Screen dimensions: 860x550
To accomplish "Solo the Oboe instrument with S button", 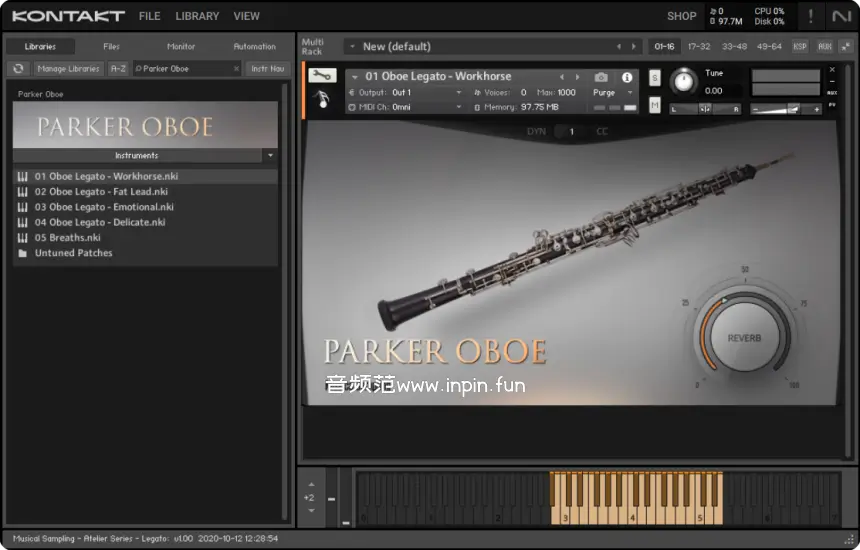I will tap(655, 78).
